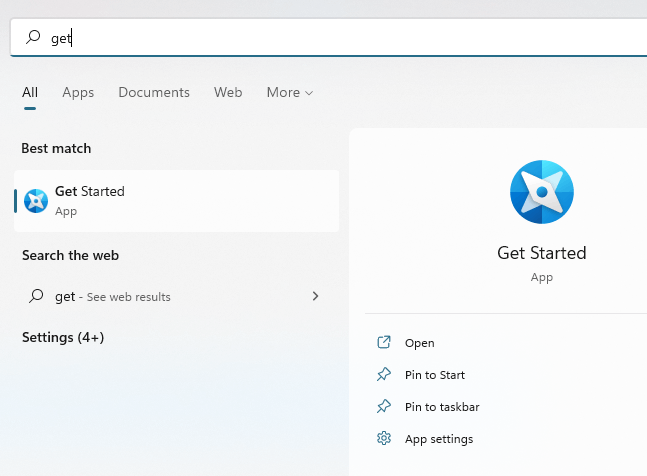The height and width of the screenshot is (476, 647).
Task: Click the web search magnifier icon
Action: (x=36, y=296)
